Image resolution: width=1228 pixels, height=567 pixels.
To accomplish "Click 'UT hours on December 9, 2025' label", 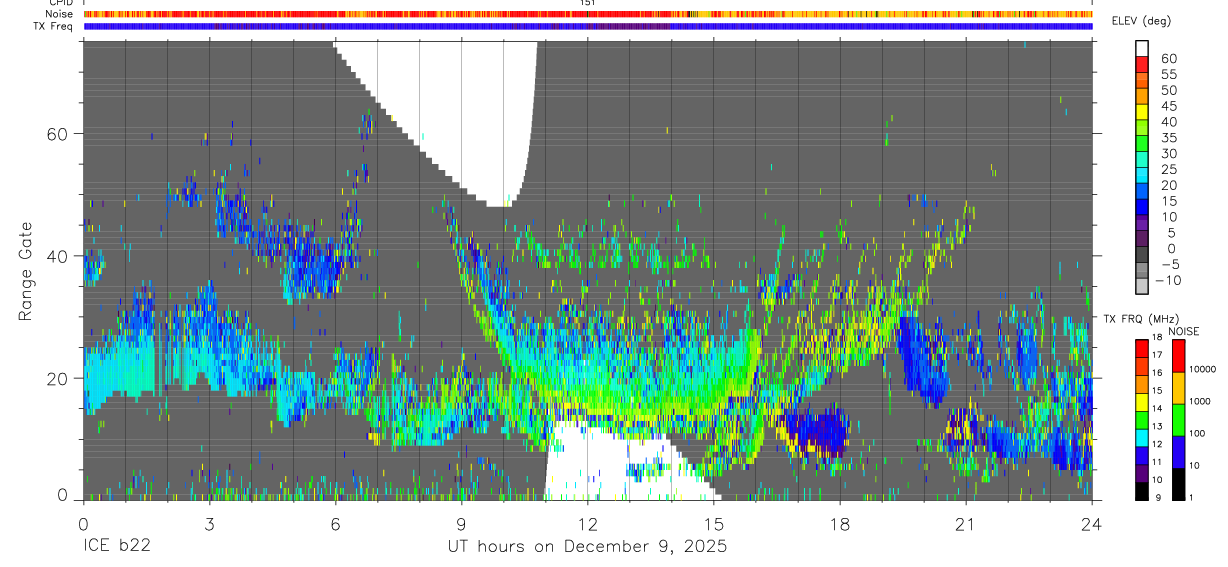I will click(x=587, y=547).
